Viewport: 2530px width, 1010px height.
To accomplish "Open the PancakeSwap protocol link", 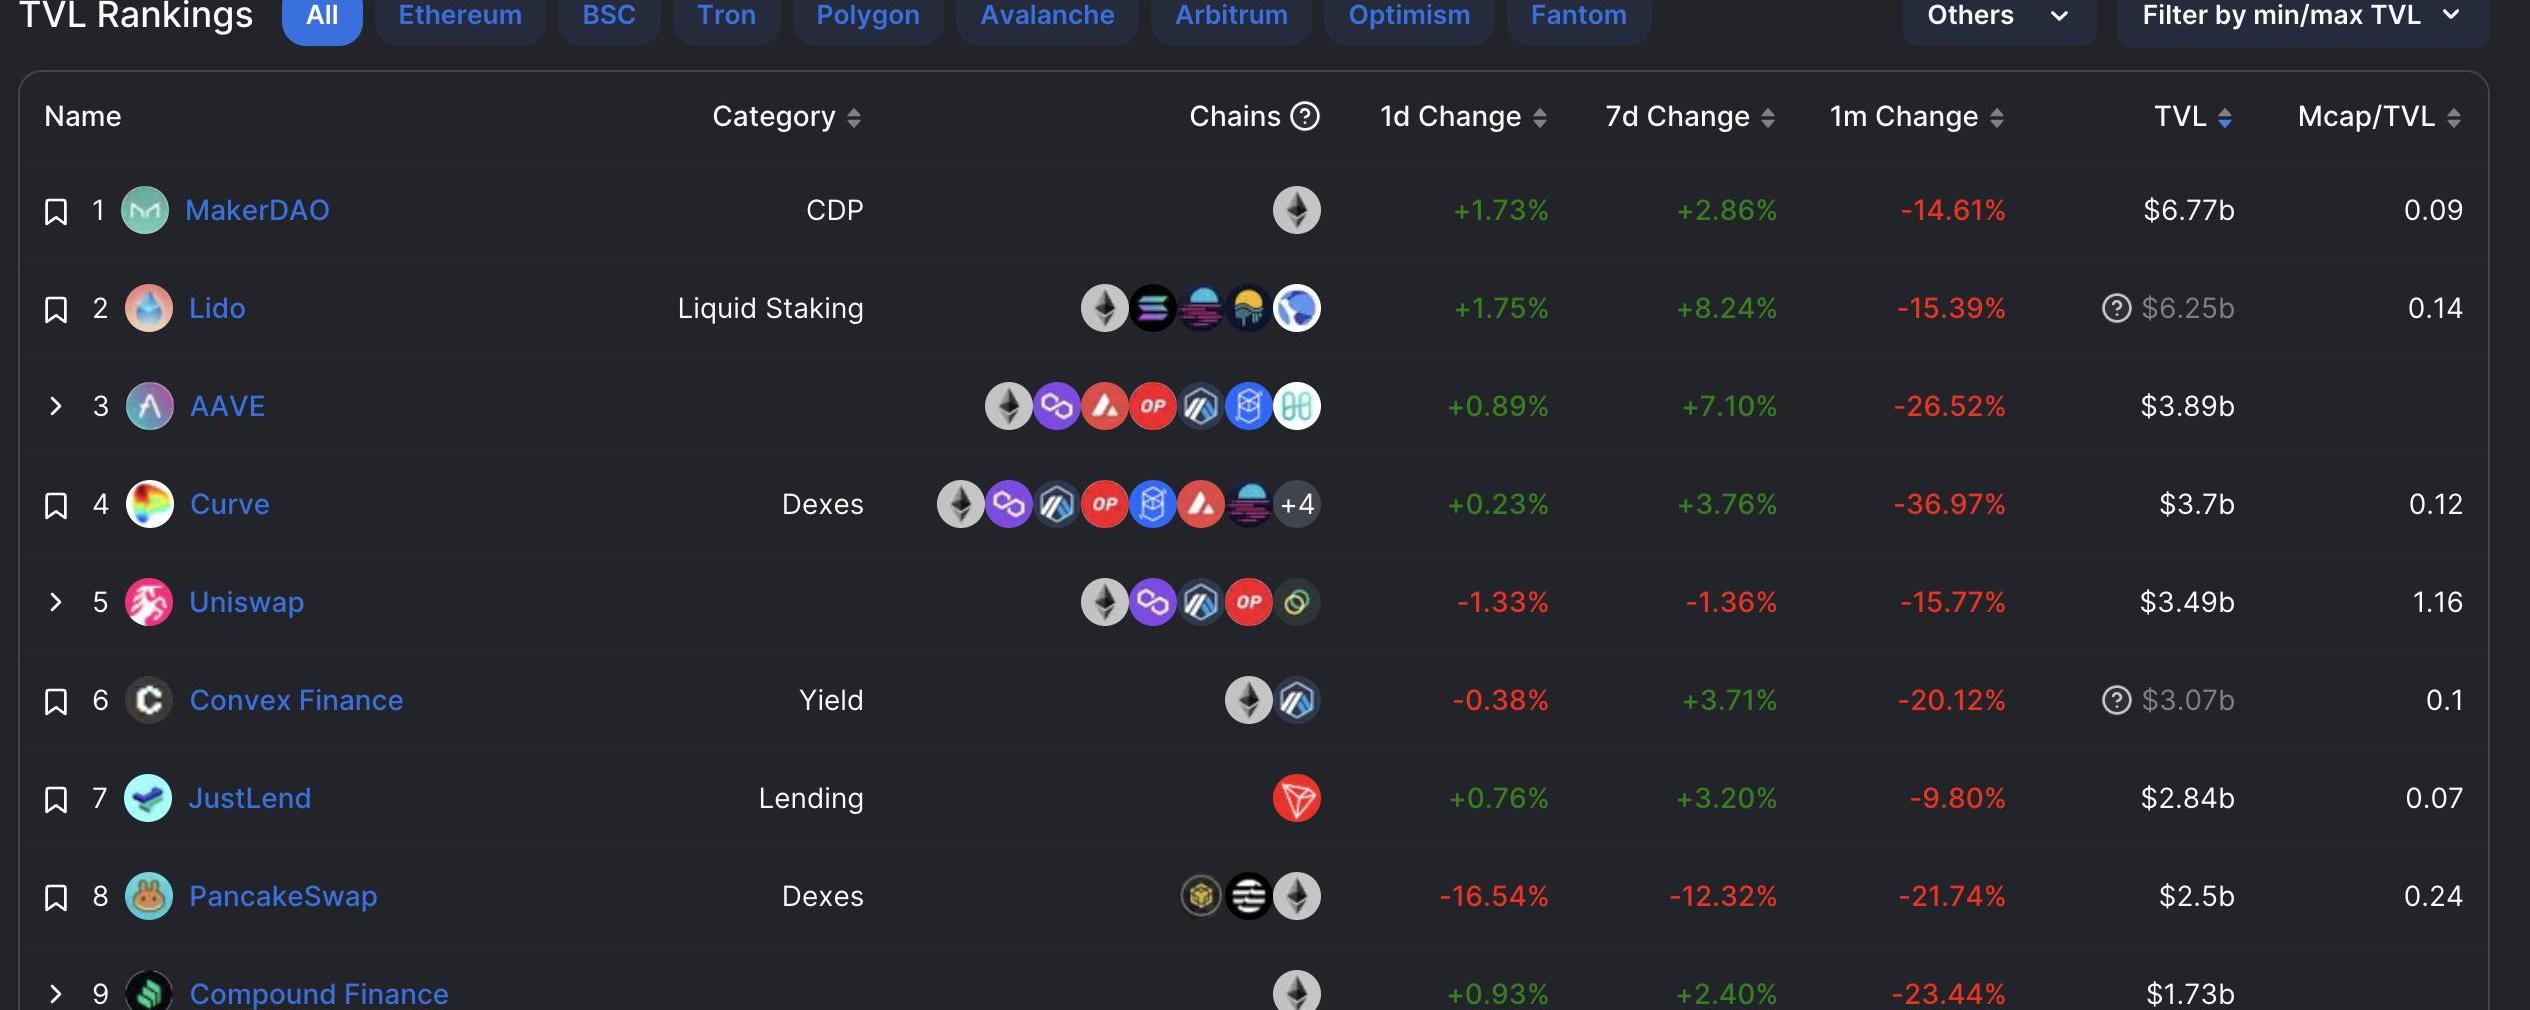I will click(x=283, y=896).
